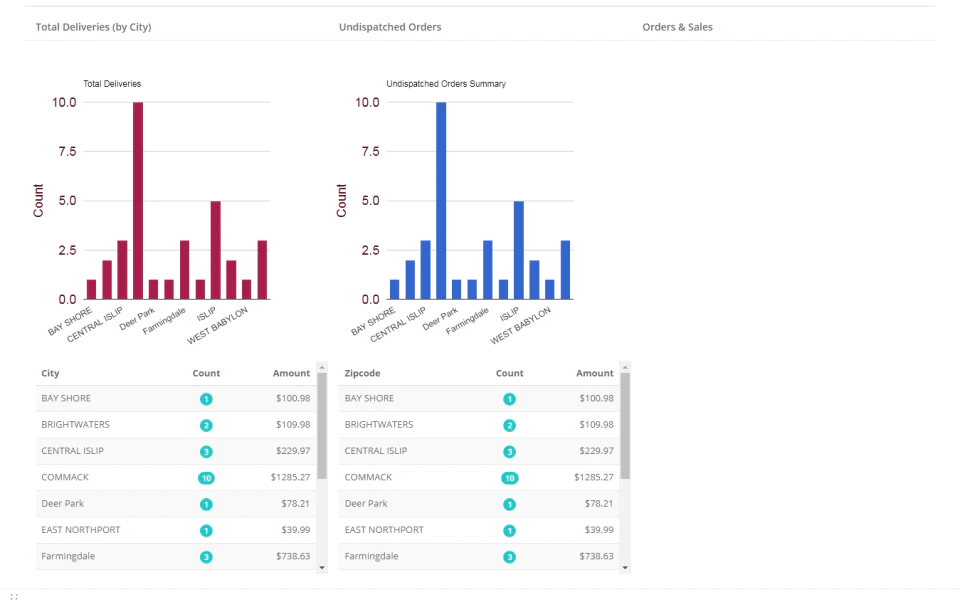Click up arrow of Zipcode table scrollbar
The height and width of the screenshot is (602, 960).
point(625,367)
